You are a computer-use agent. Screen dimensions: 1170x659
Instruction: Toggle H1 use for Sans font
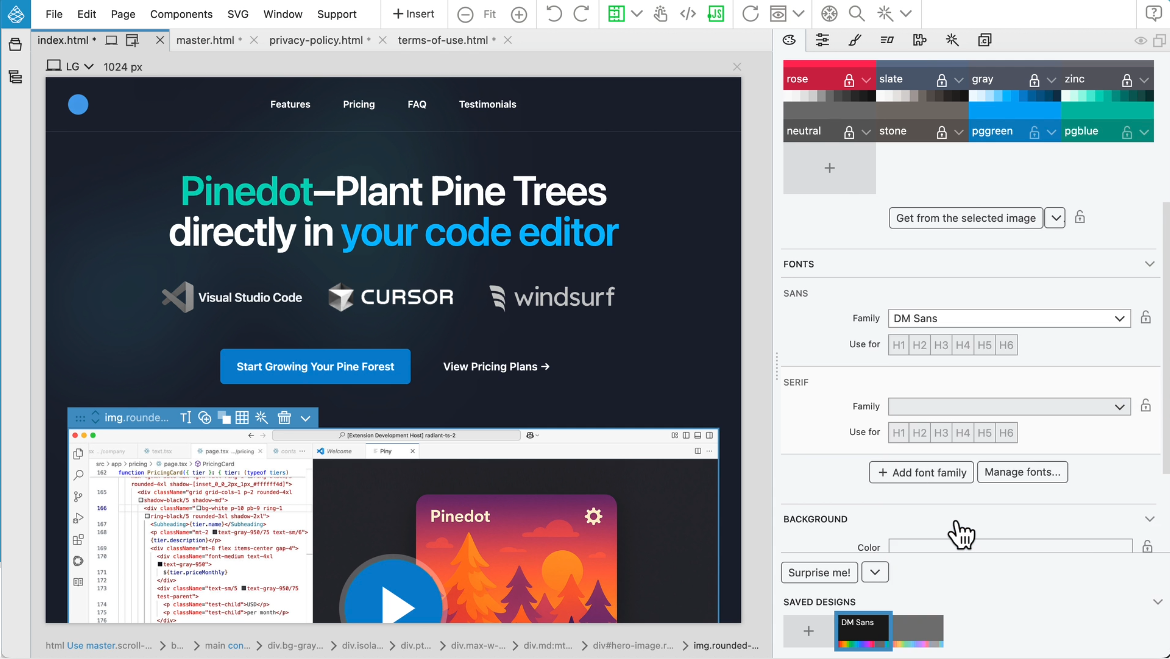tap(898, 345)
